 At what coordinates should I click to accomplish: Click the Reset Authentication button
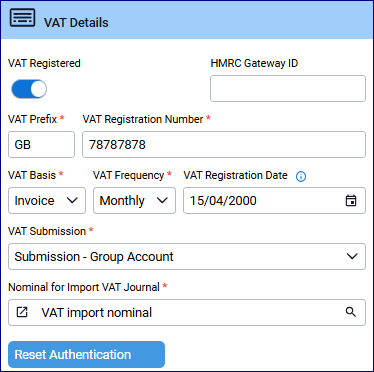pos(86,354)
